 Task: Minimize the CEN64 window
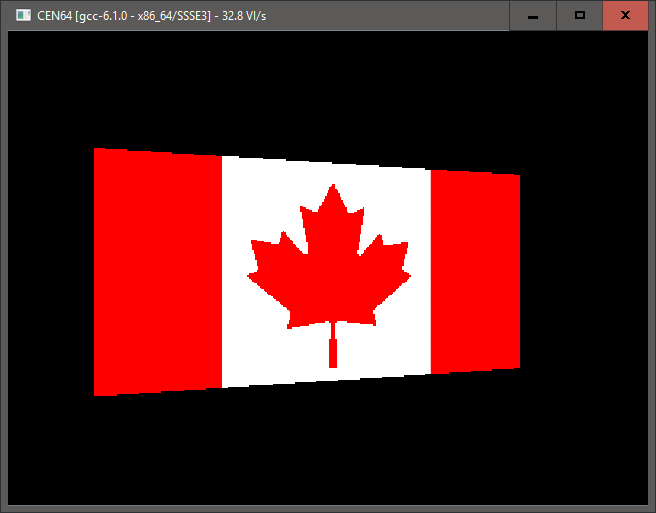(533, 15)
